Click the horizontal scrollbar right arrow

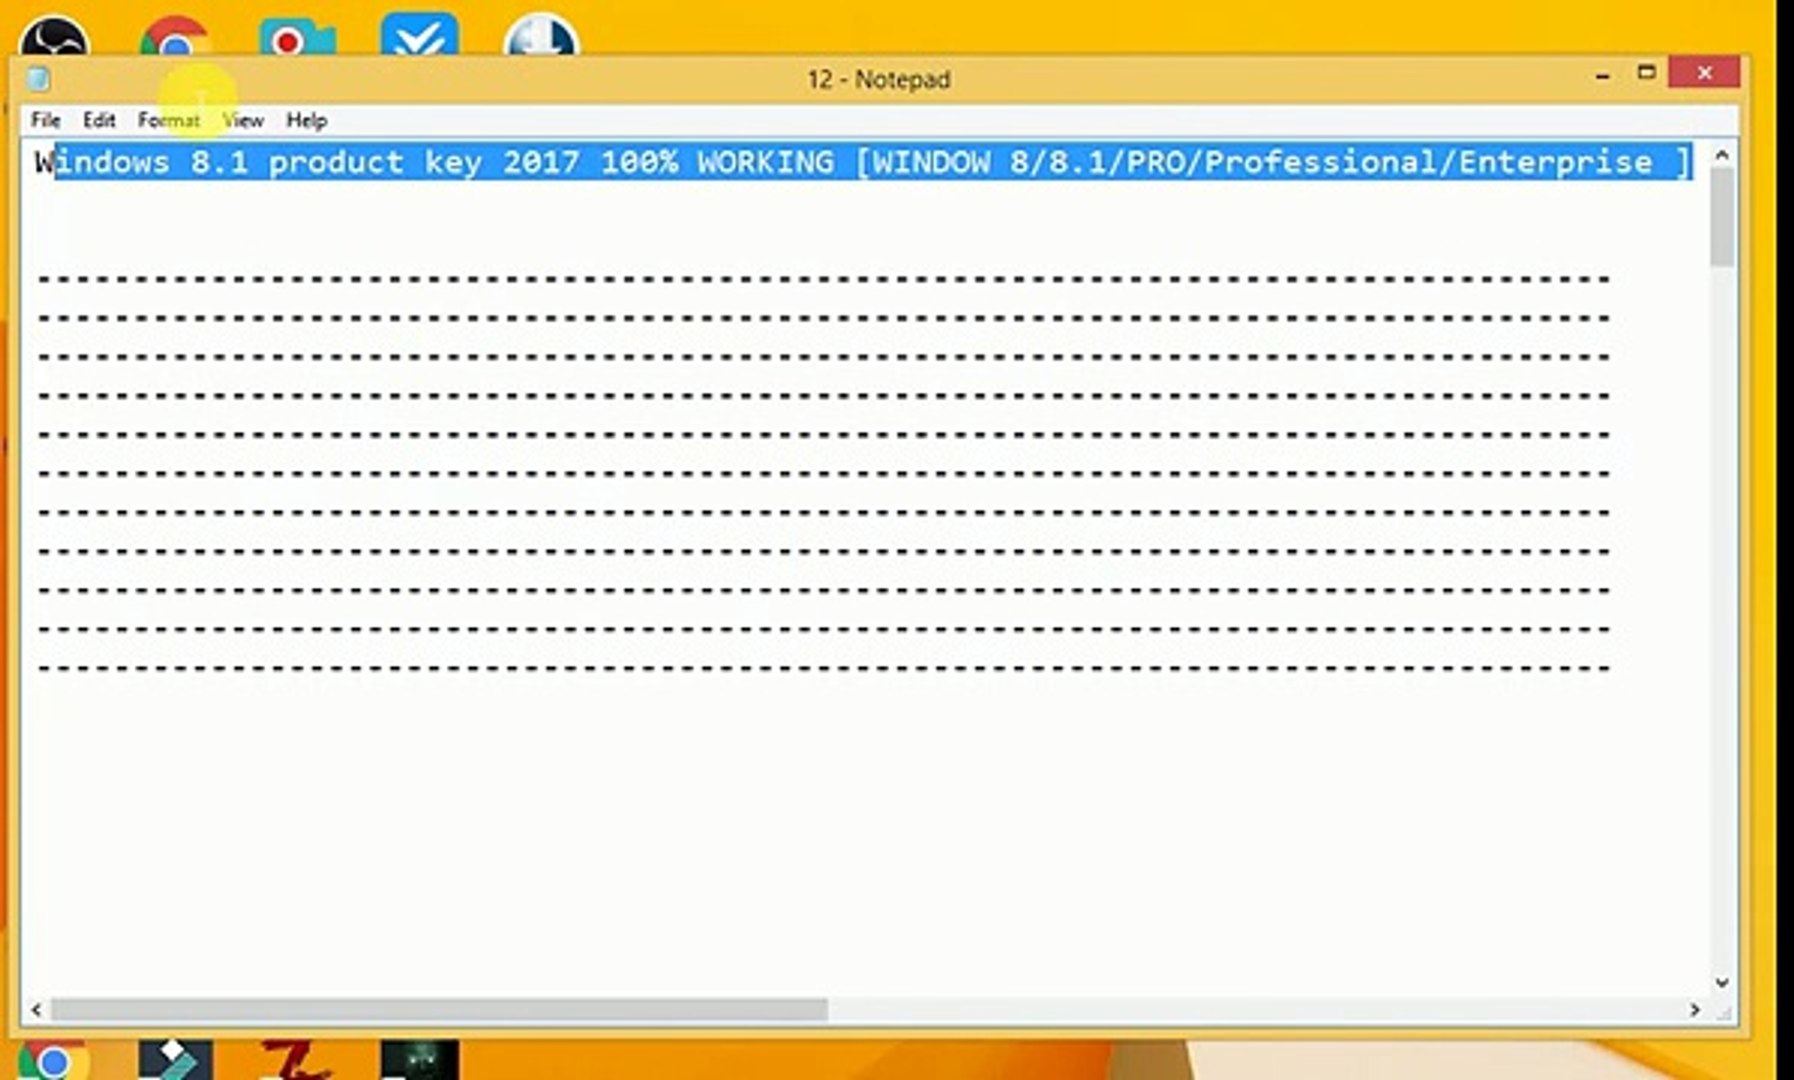point(1695,1010)
